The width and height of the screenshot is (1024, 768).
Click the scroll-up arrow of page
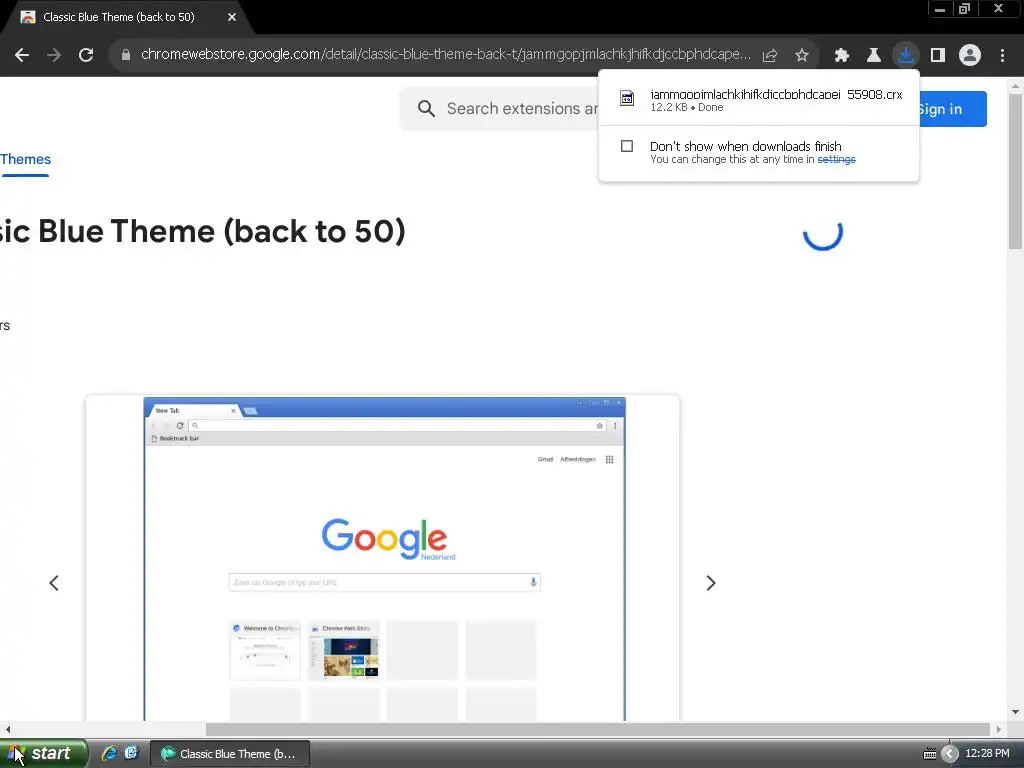(x=1015, y=86)
